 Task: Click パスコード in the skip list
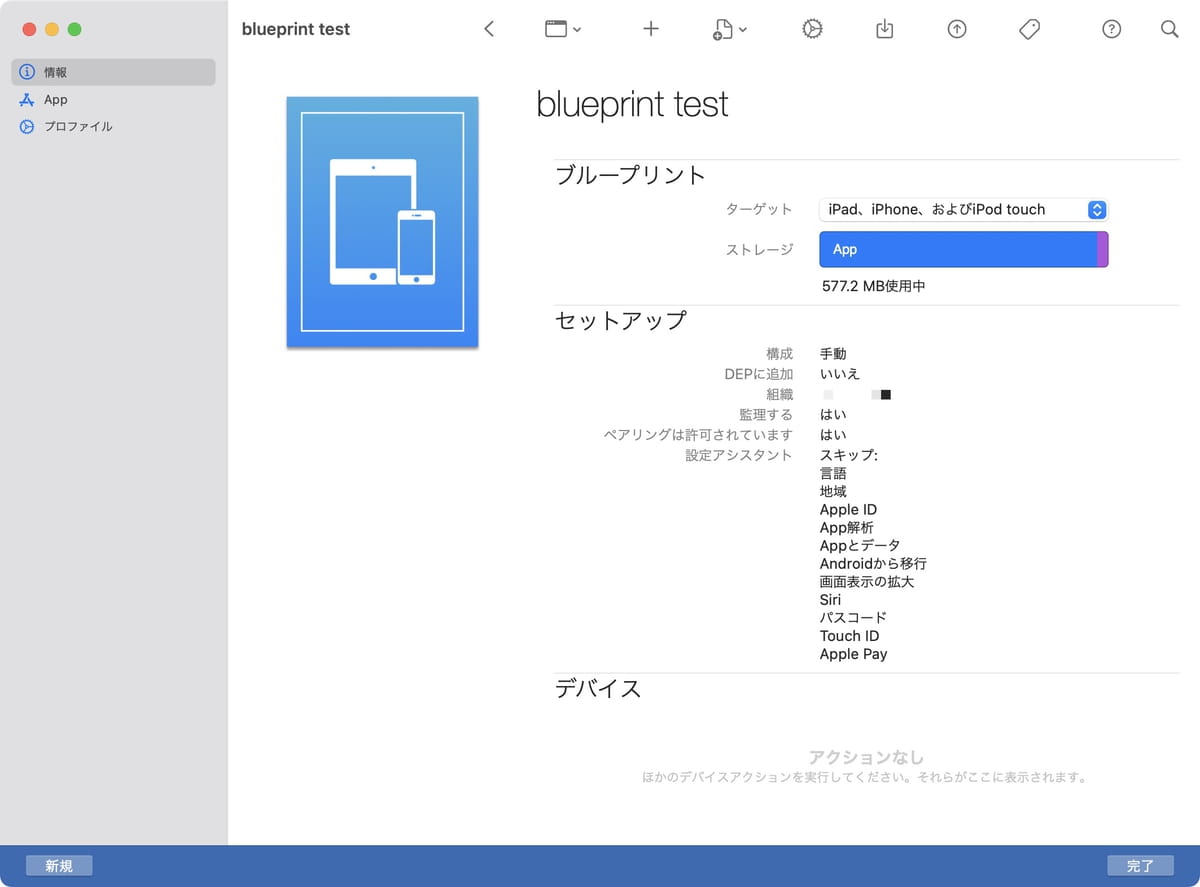pos(853,617)
